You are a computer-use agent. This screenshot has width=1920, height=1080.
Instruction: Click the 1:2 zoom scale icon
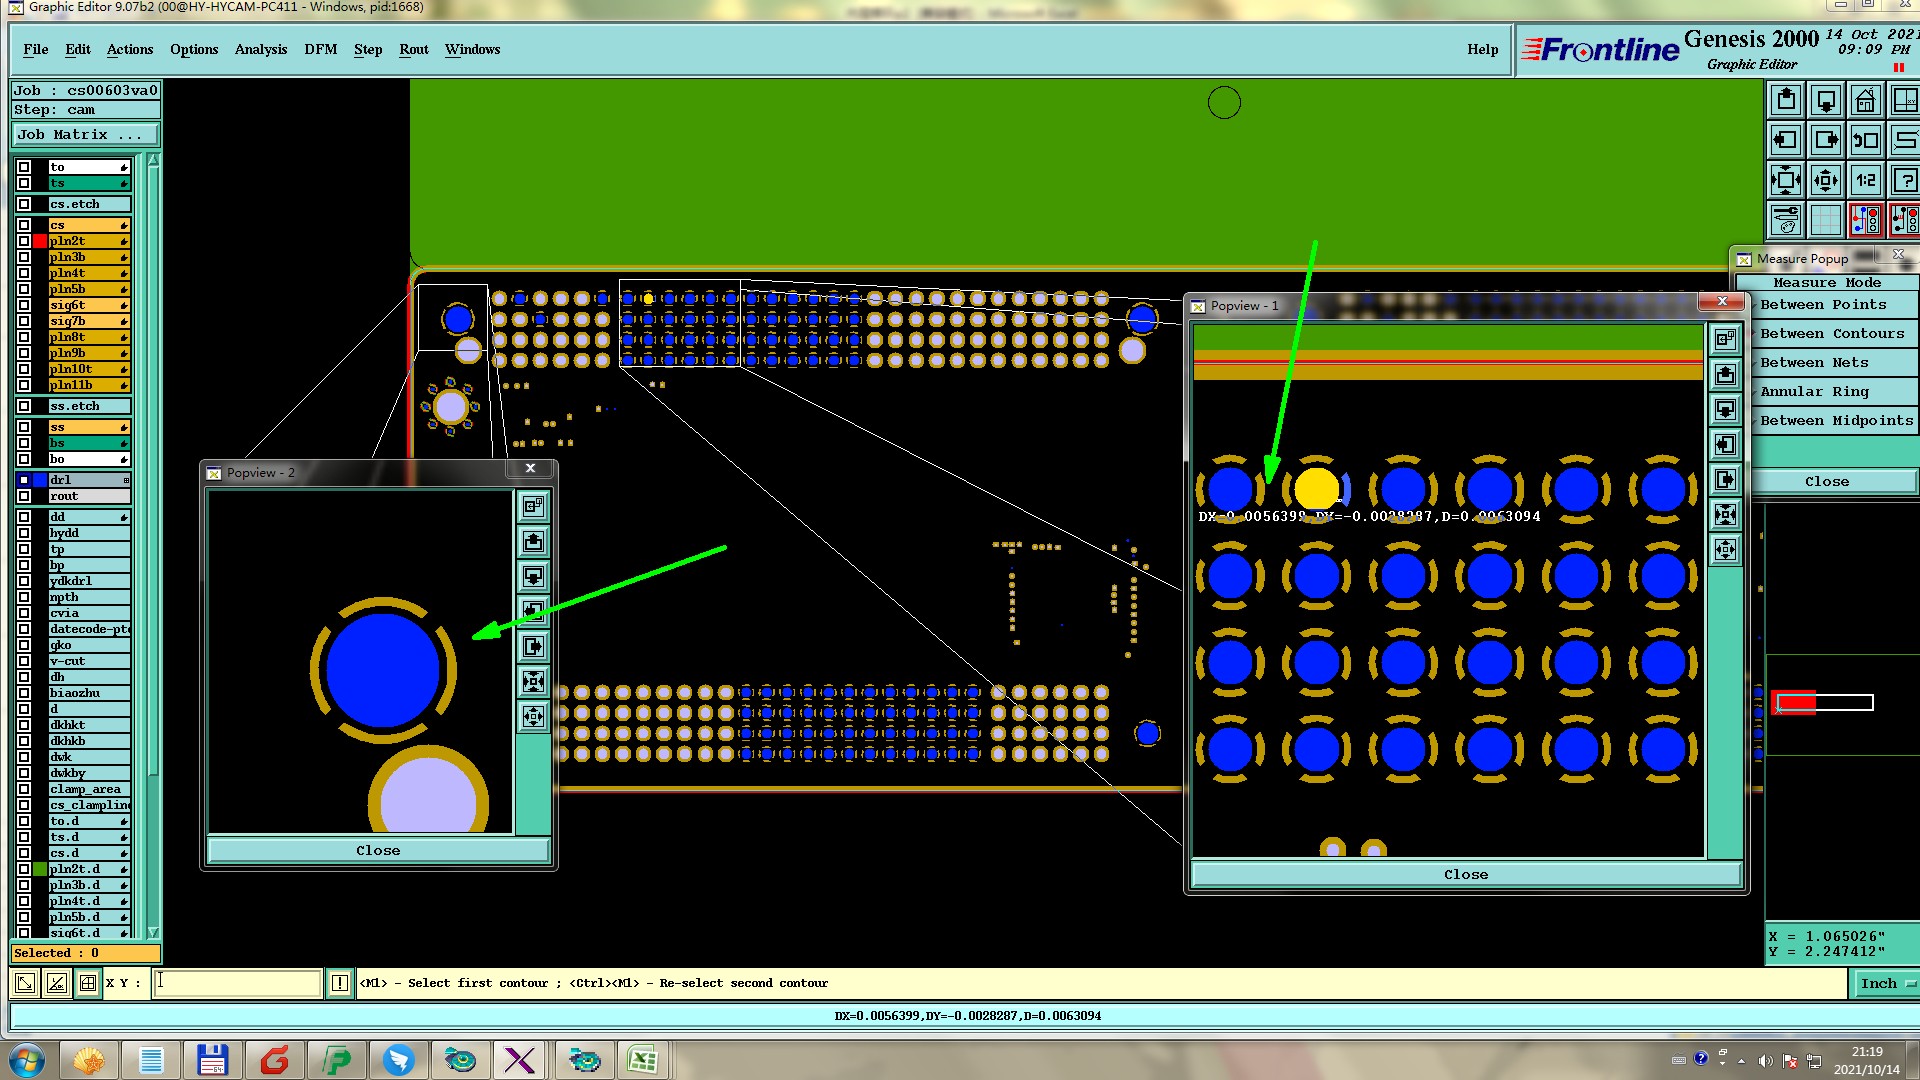[1865, 181]
